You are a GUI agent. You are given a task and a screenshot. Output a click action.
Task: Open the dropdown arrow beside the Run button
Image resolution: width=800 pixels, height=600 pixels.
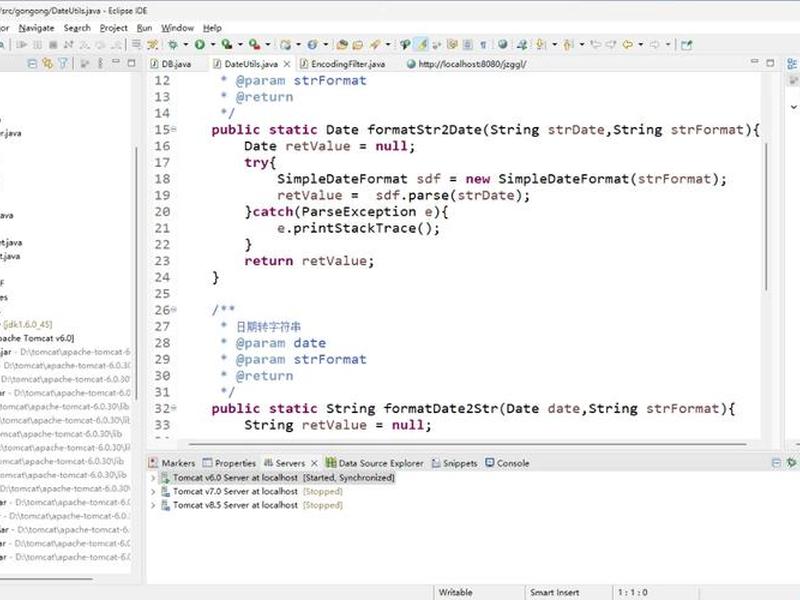click(x=213, y=45)
